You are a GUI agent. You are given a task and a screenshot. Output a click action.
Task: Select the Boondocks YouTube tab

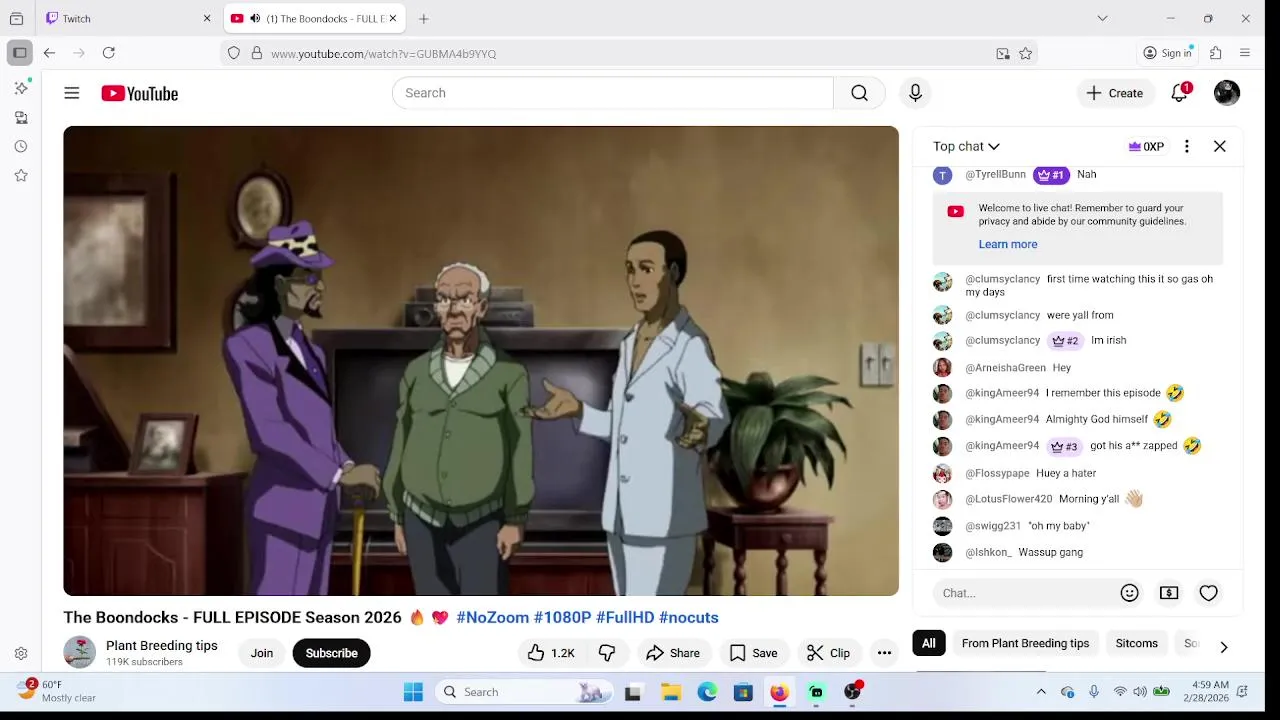pyautogui.click(x=315, y=18)
